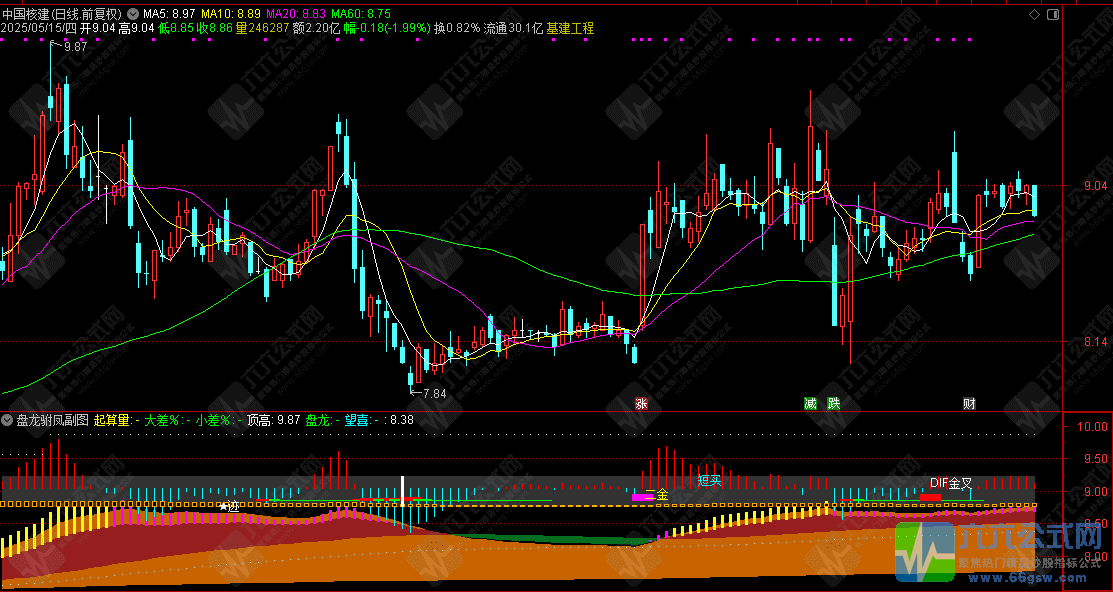Click the 基建工程 sector link
Image resolution: width=1113 pixels, height=592 pixels.
click(570, 29)
